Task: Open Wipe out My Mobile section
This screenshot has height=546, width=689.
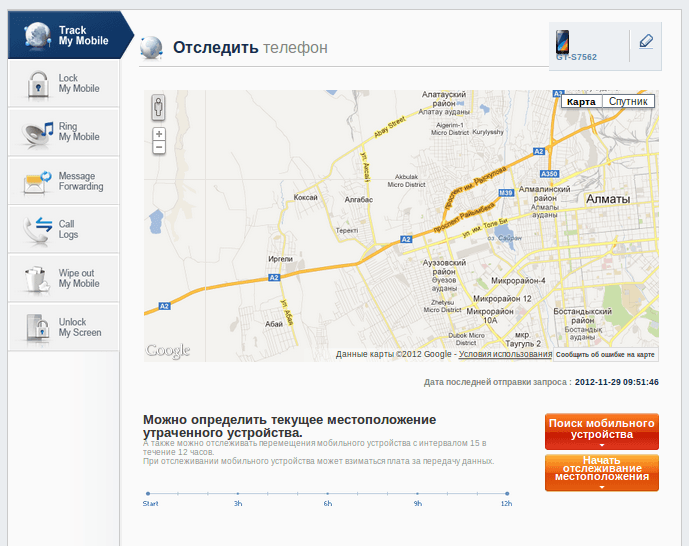Action: pyautogui.click(x=63, y=278)
